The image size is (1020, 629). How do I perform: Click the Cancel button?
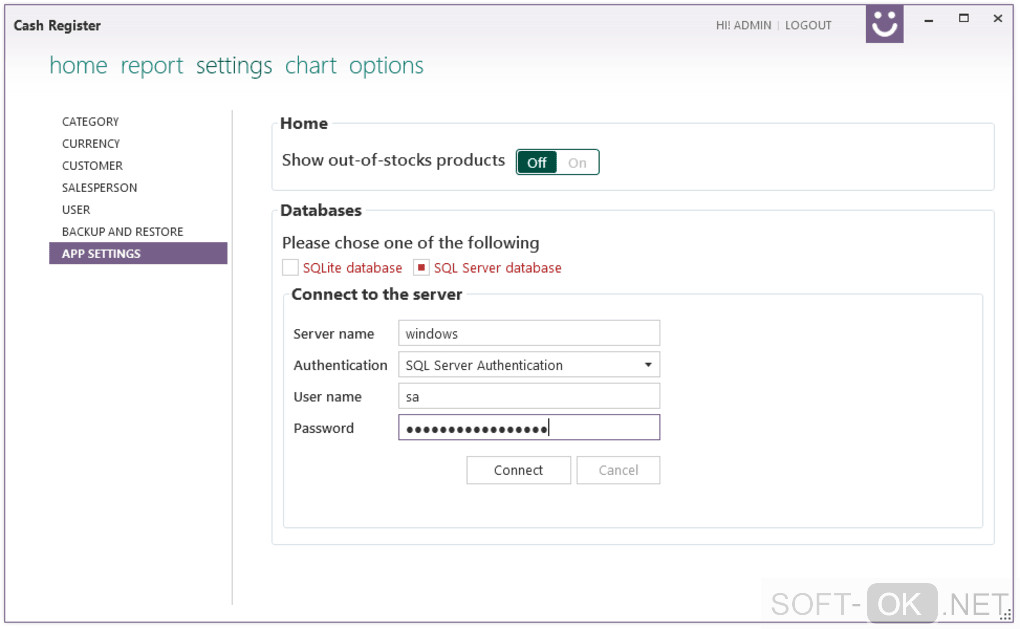618,470
